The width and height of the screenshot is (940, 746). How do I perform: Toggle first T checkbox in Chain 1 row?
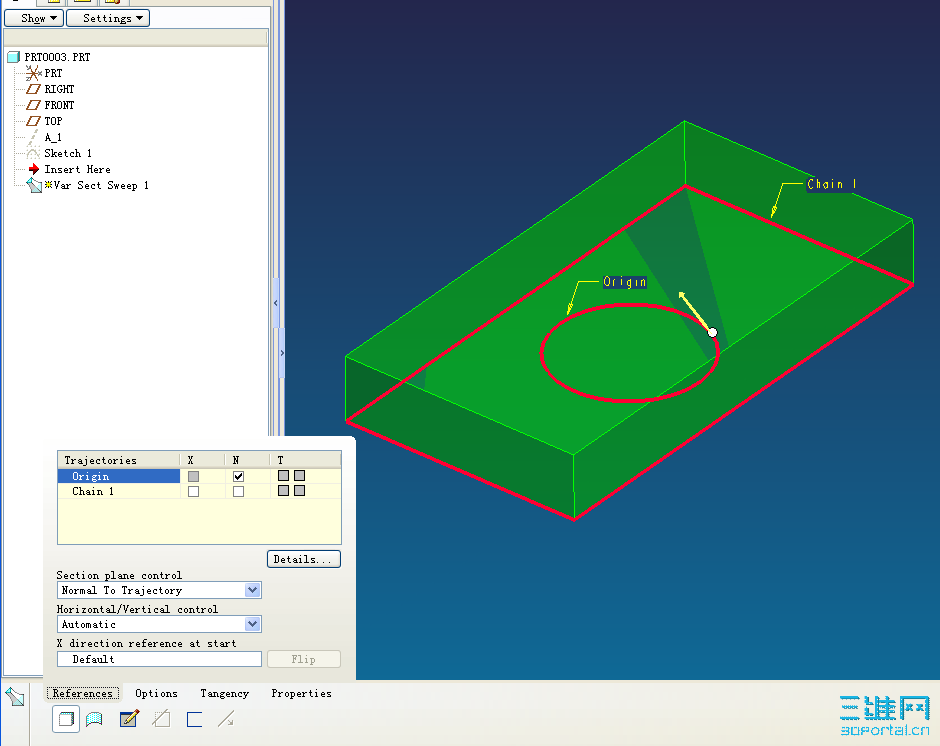click(284, 491)
